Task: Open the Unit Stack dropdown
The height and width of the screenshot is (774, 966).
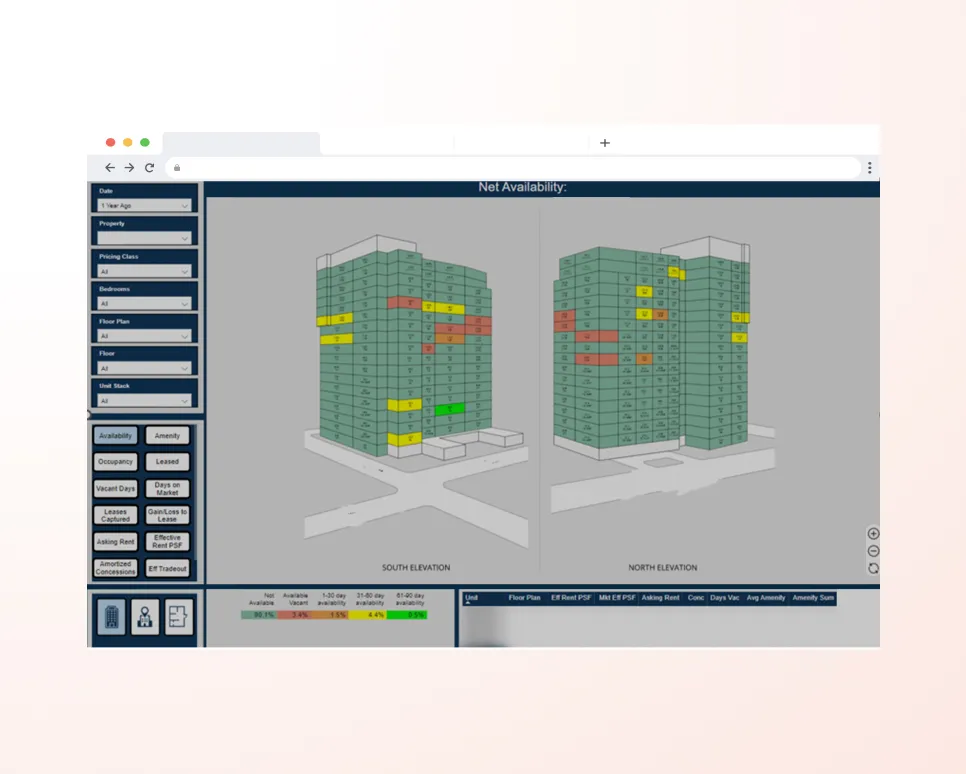Action: tap(144, 400)
